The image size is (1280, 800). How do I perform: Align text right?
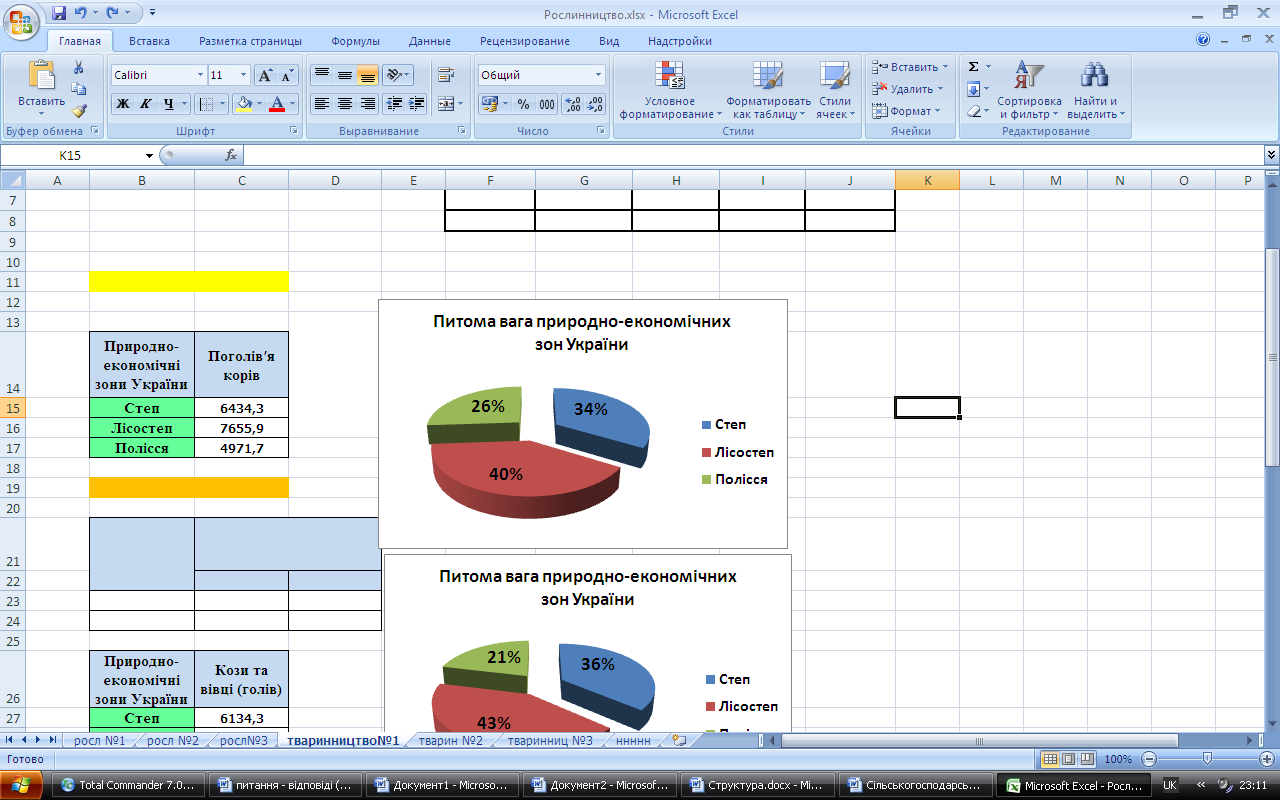pyautogui.click(x=367, y=104)
